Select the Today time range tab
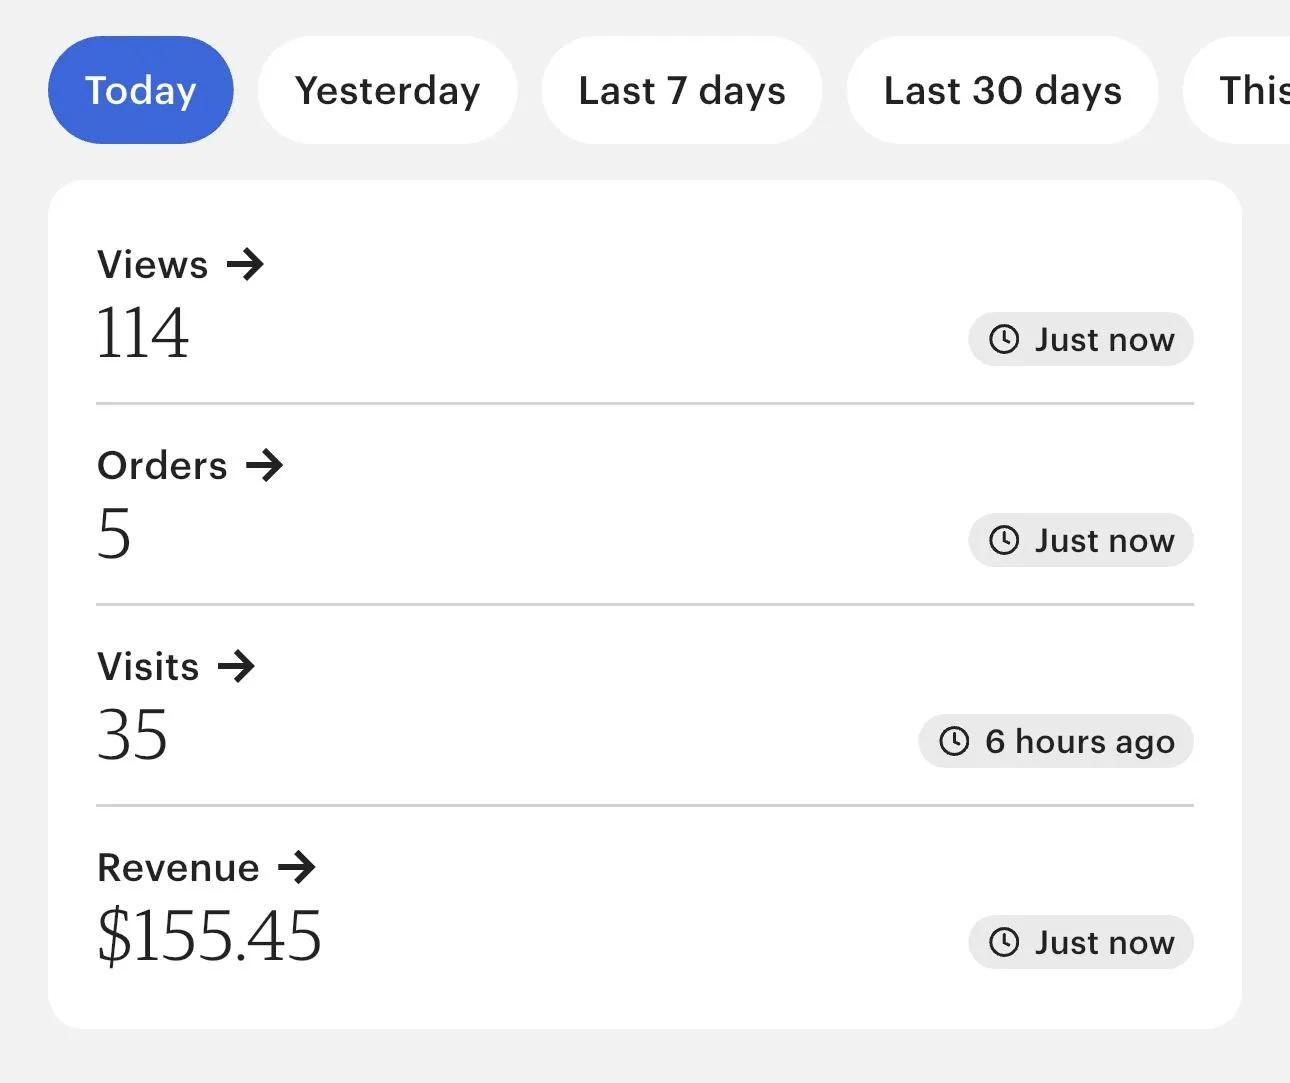Screen dimensions: 1290x1083 (140, 90)
